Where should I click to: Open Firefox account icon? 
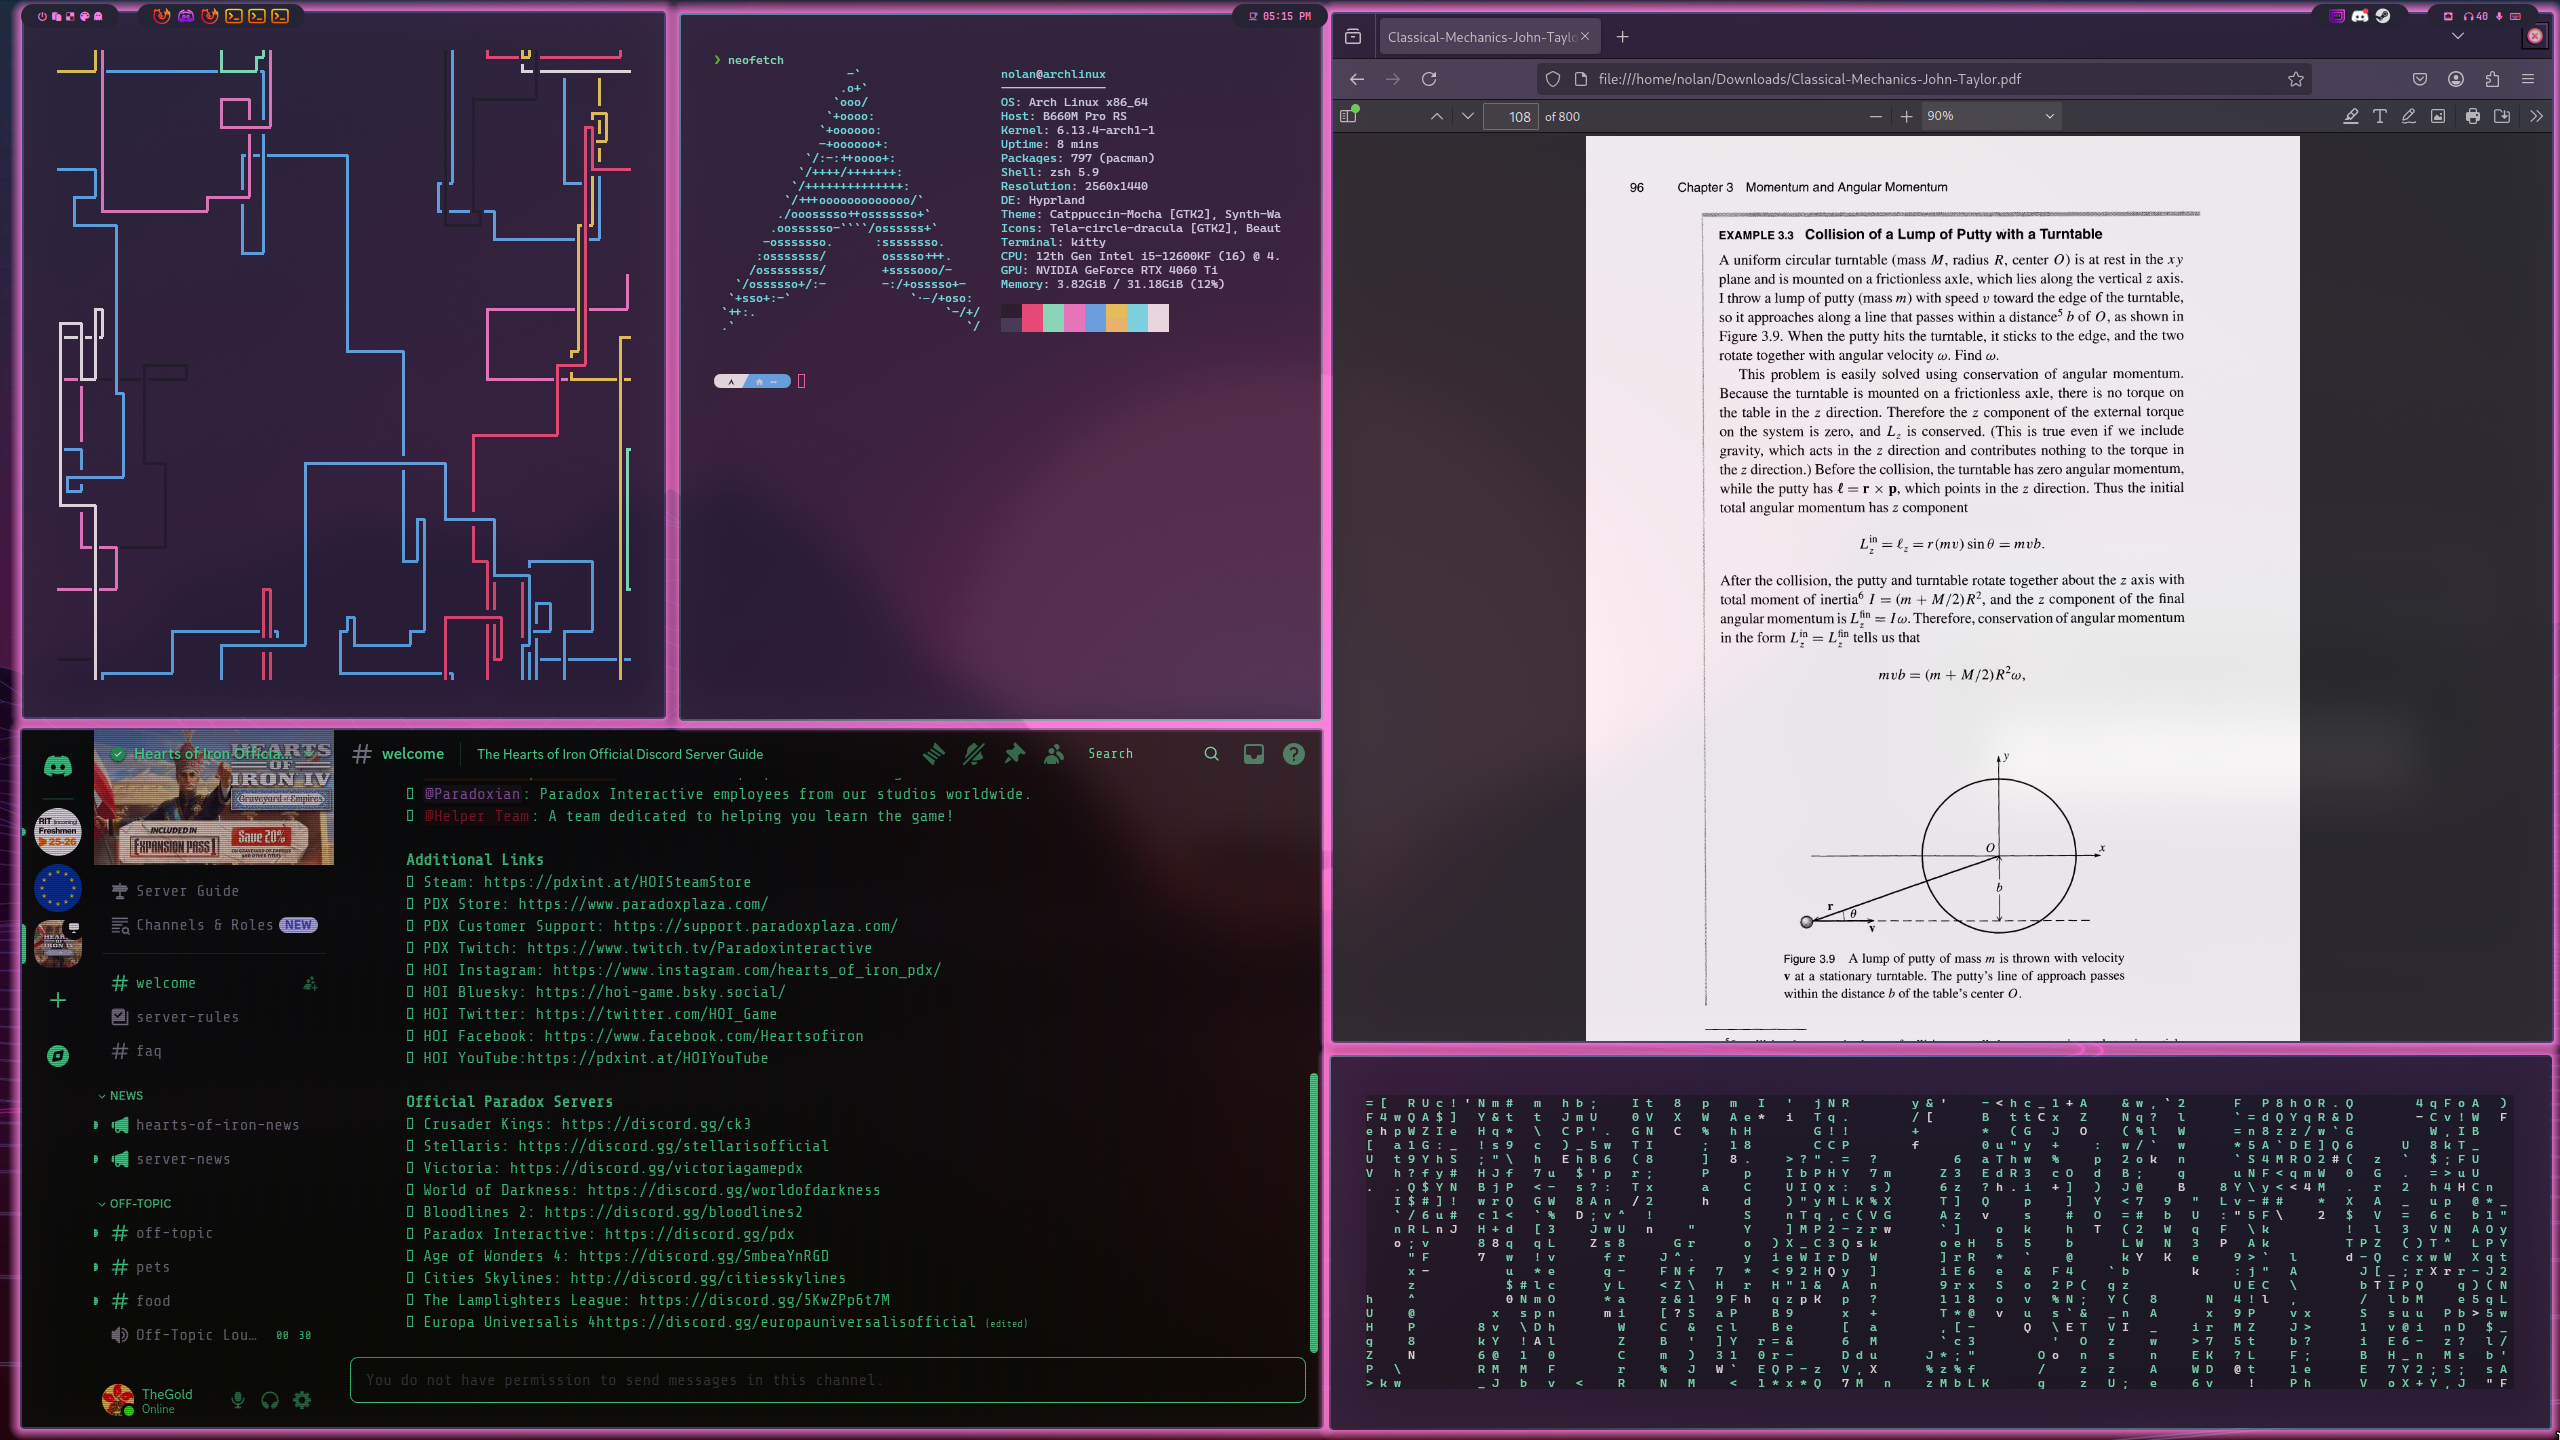2456,79
